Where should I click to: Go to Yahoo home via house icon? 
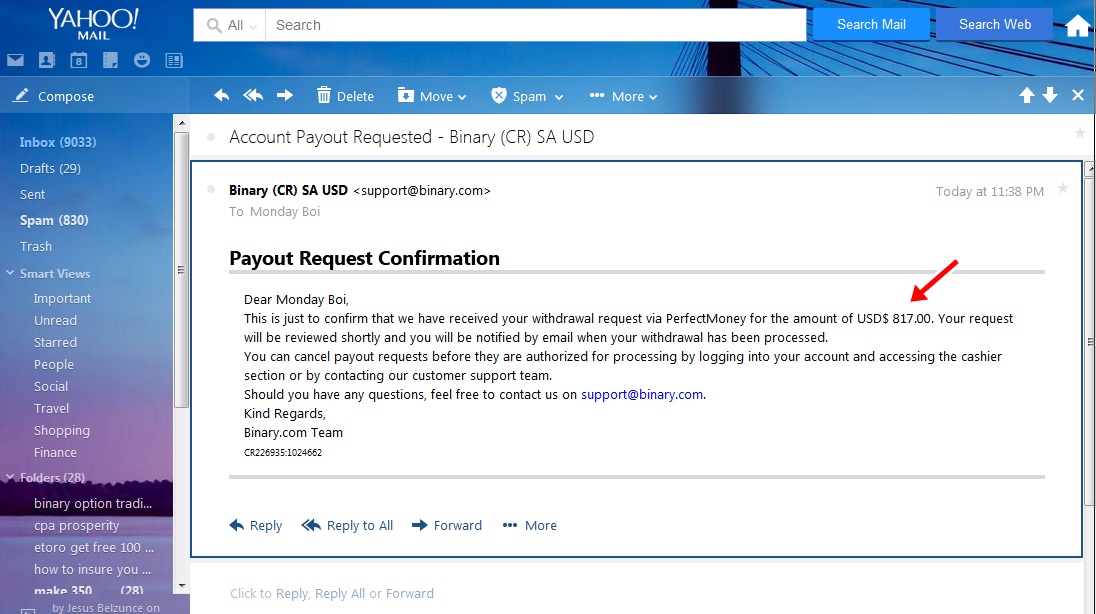point(1078,26)
